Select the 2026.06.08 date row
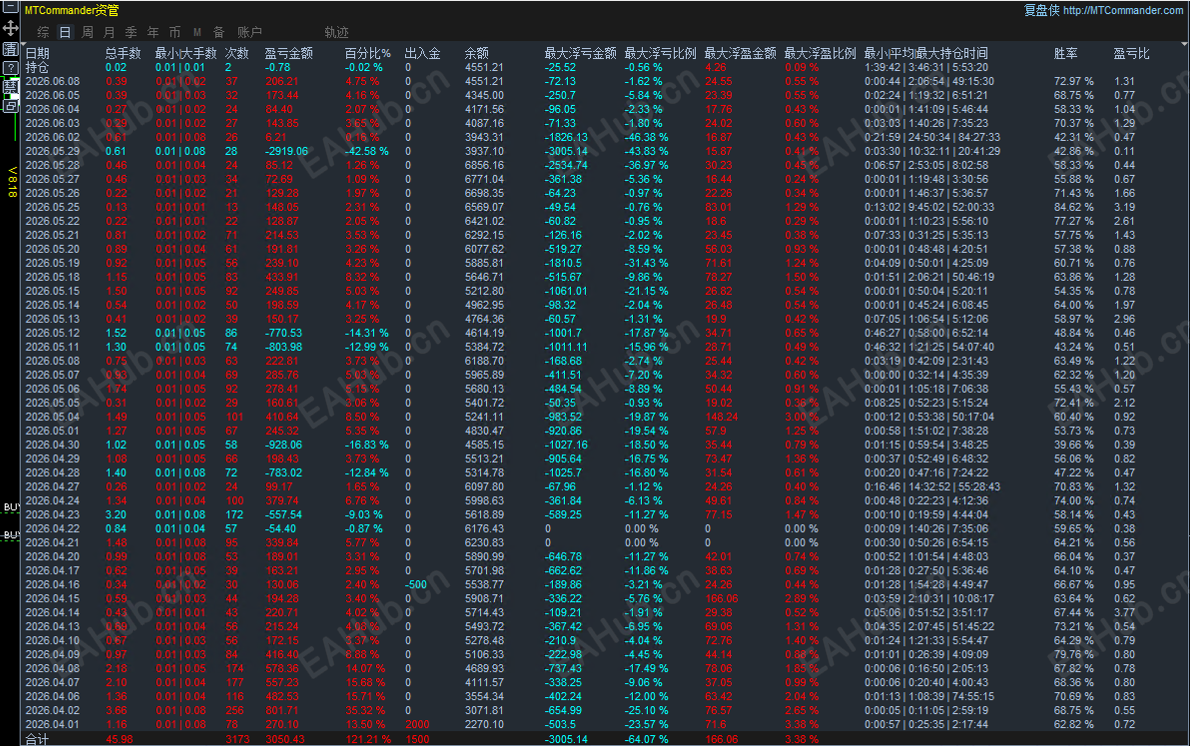 coord(52,81)
